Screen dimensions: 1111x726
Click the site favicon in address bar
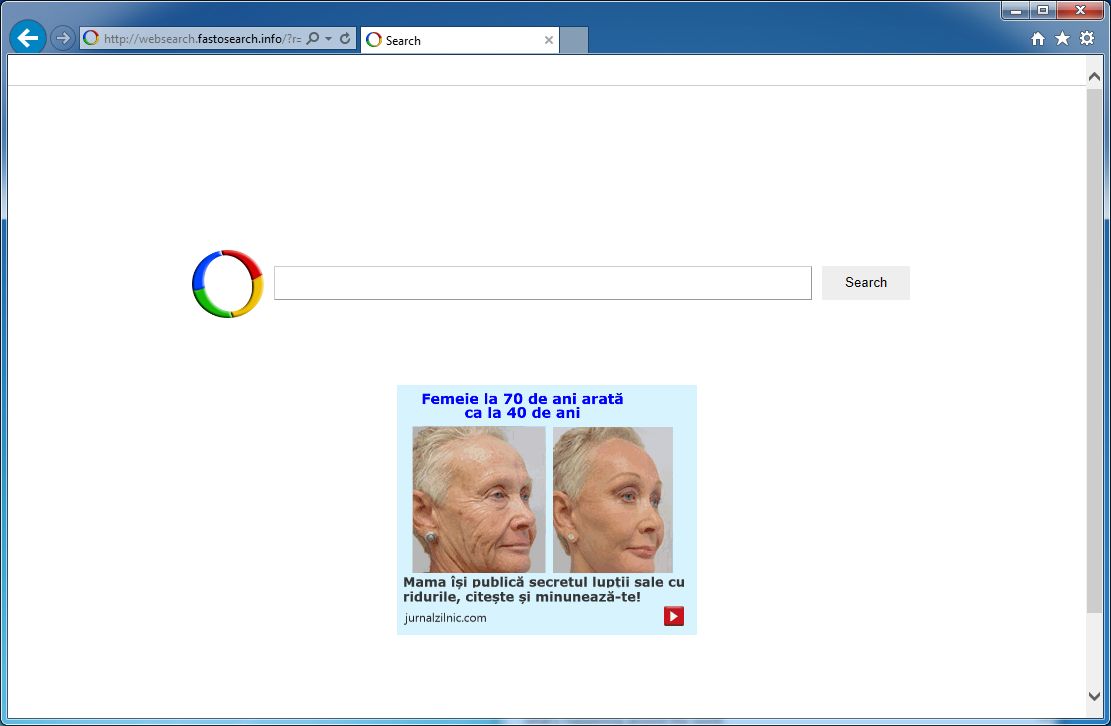click(x=91, y=38)
